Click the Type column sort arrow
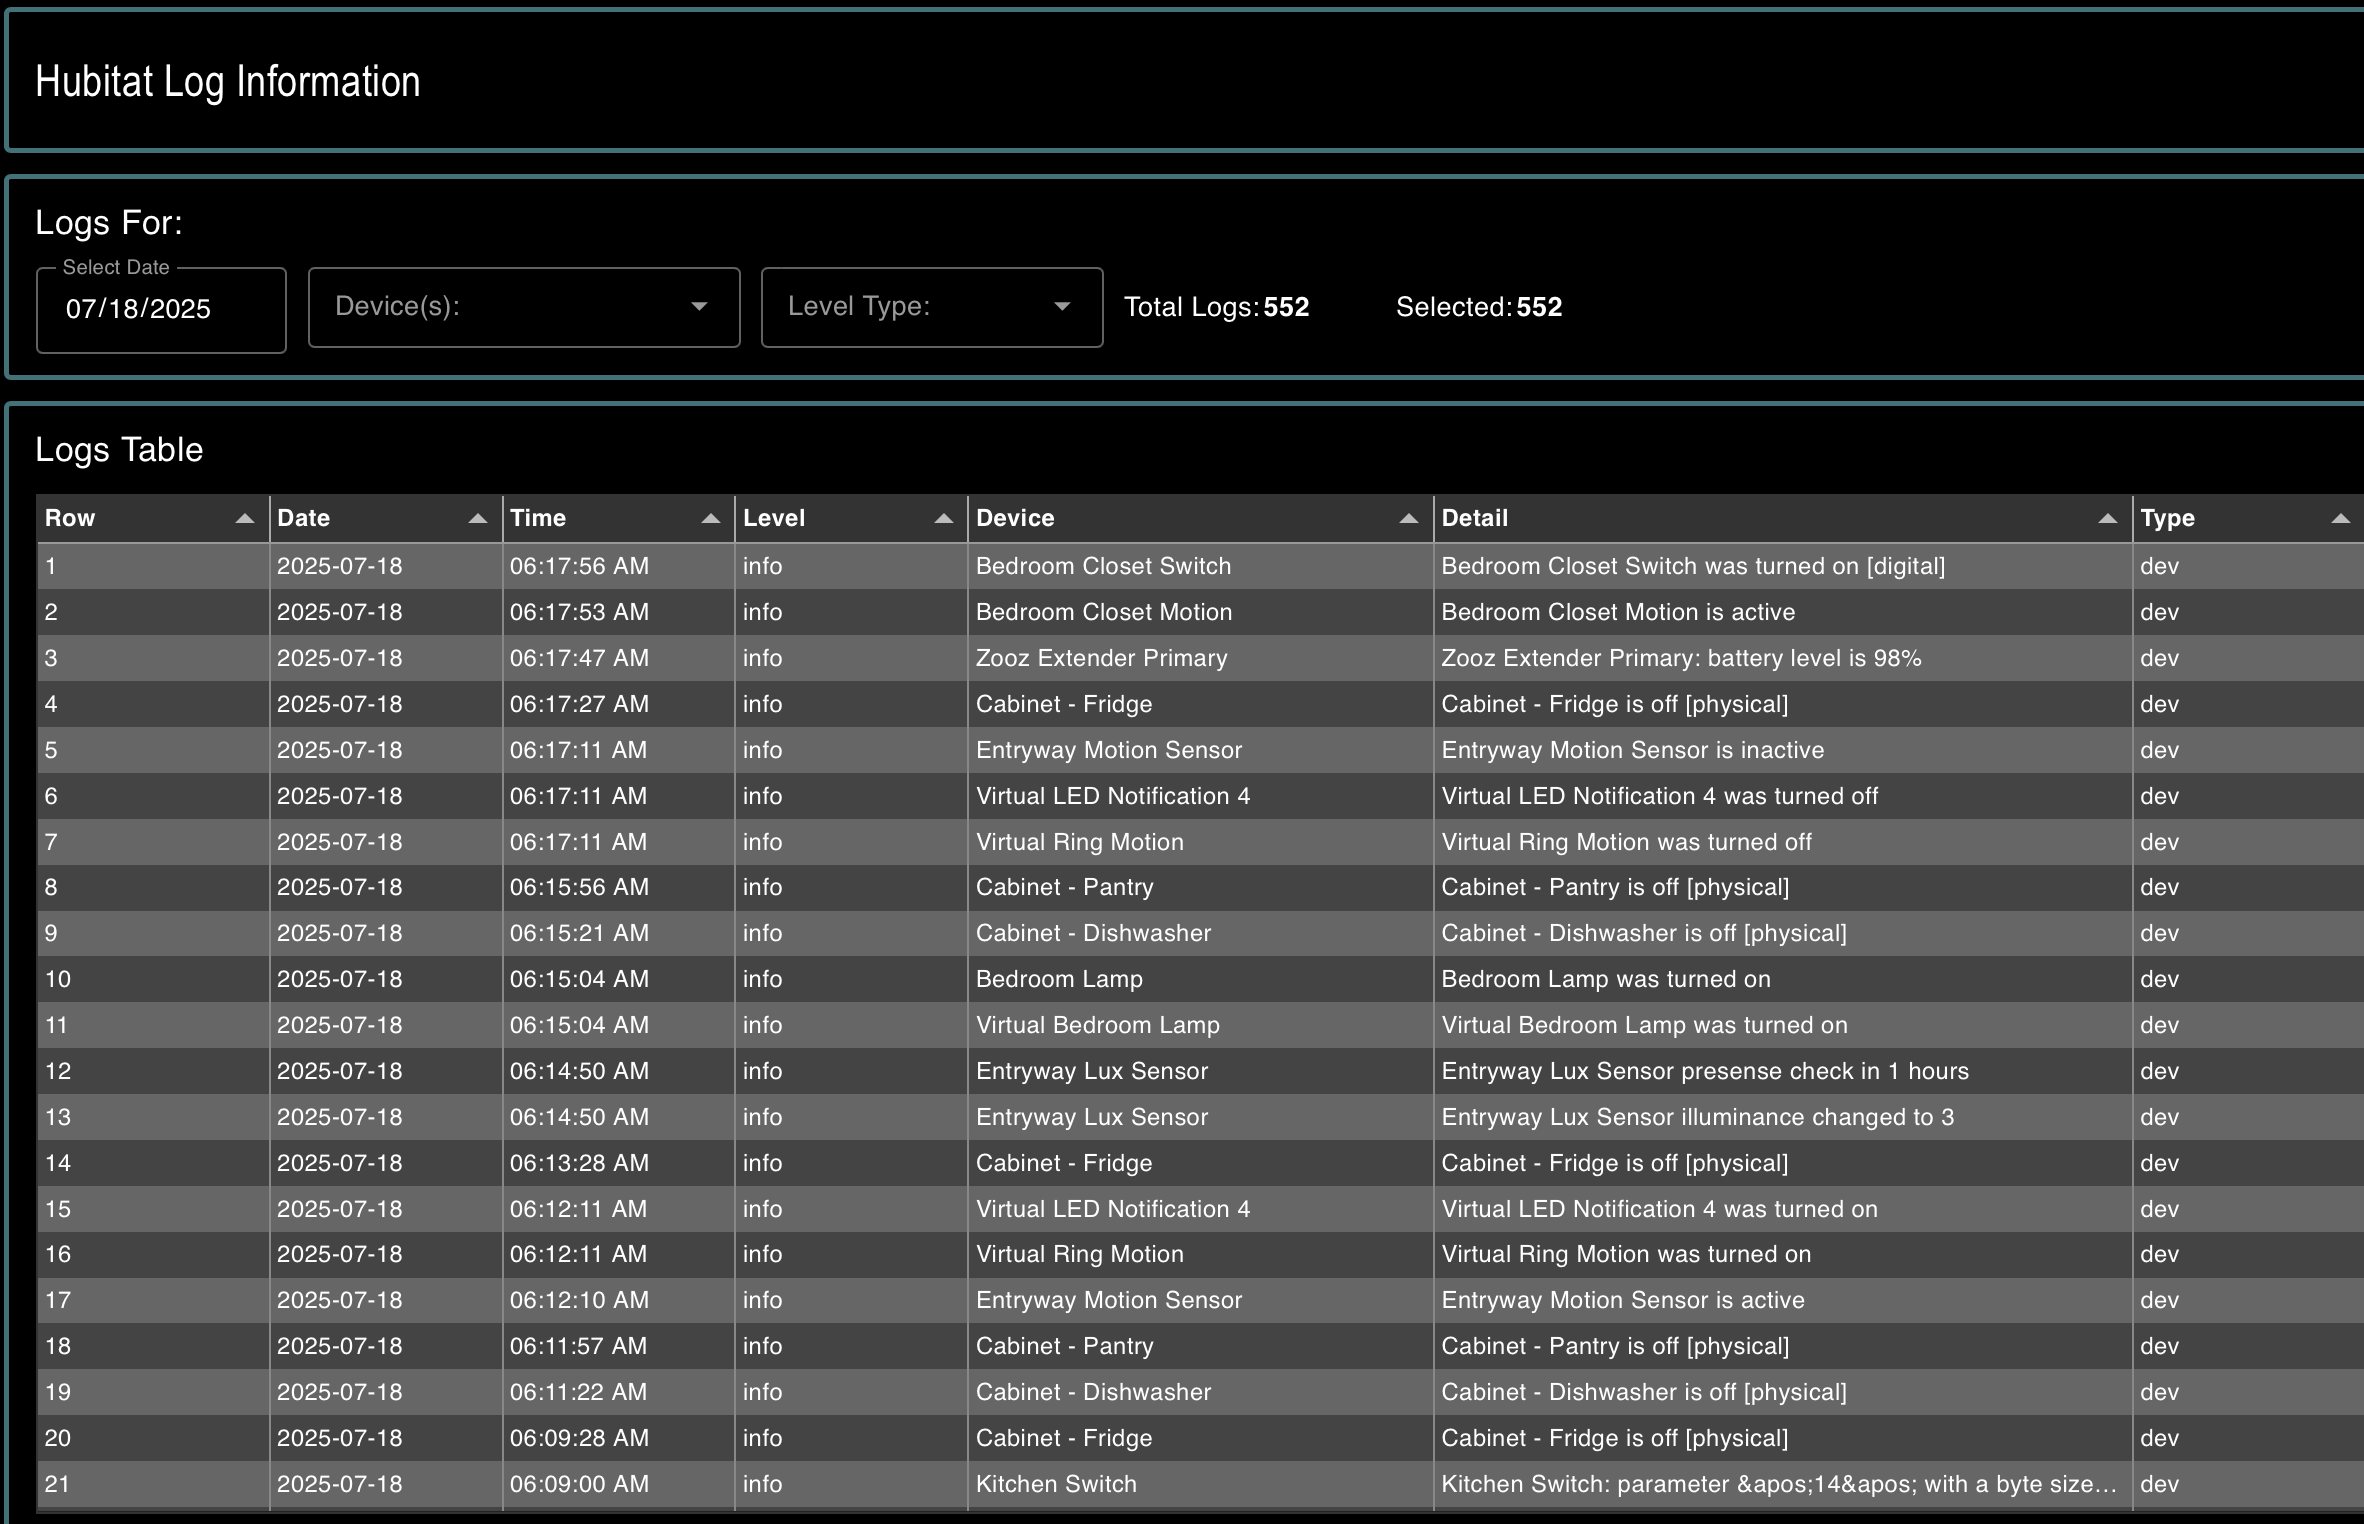Screen dimensions: 2364x1524 pyautogui.click(x=2340, y=518)
